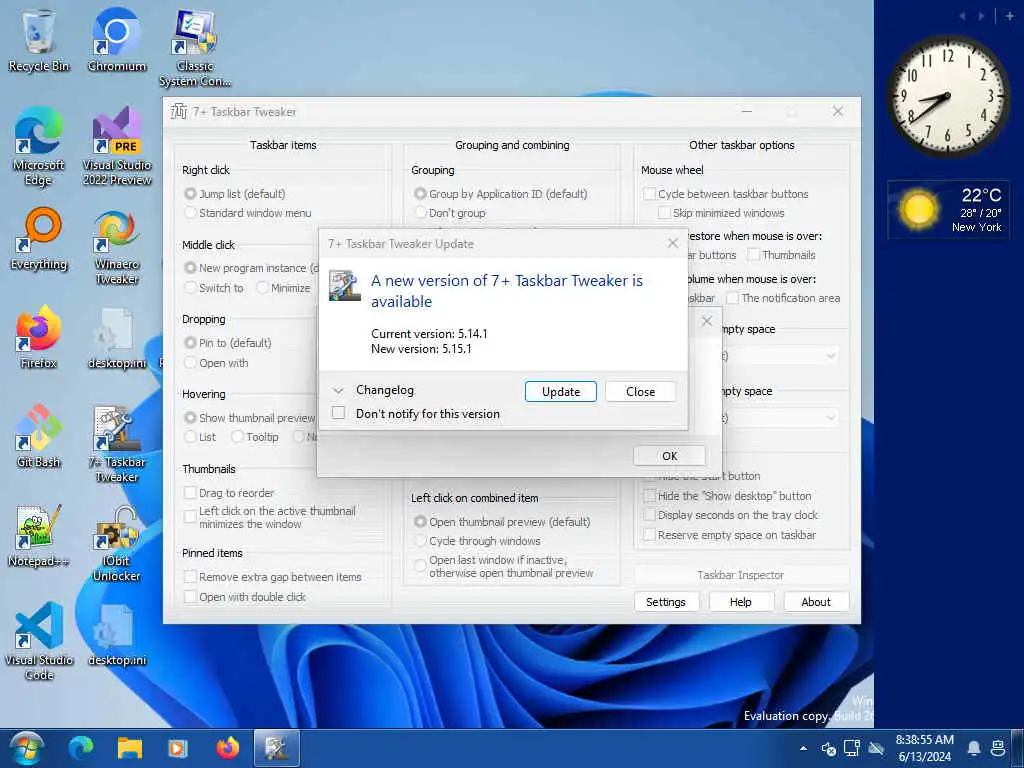The width and height of the screenshot is (1024, 768).
Task: Select the desktop.ini file beside Visual Studio Code
Action: click(117, 635)
